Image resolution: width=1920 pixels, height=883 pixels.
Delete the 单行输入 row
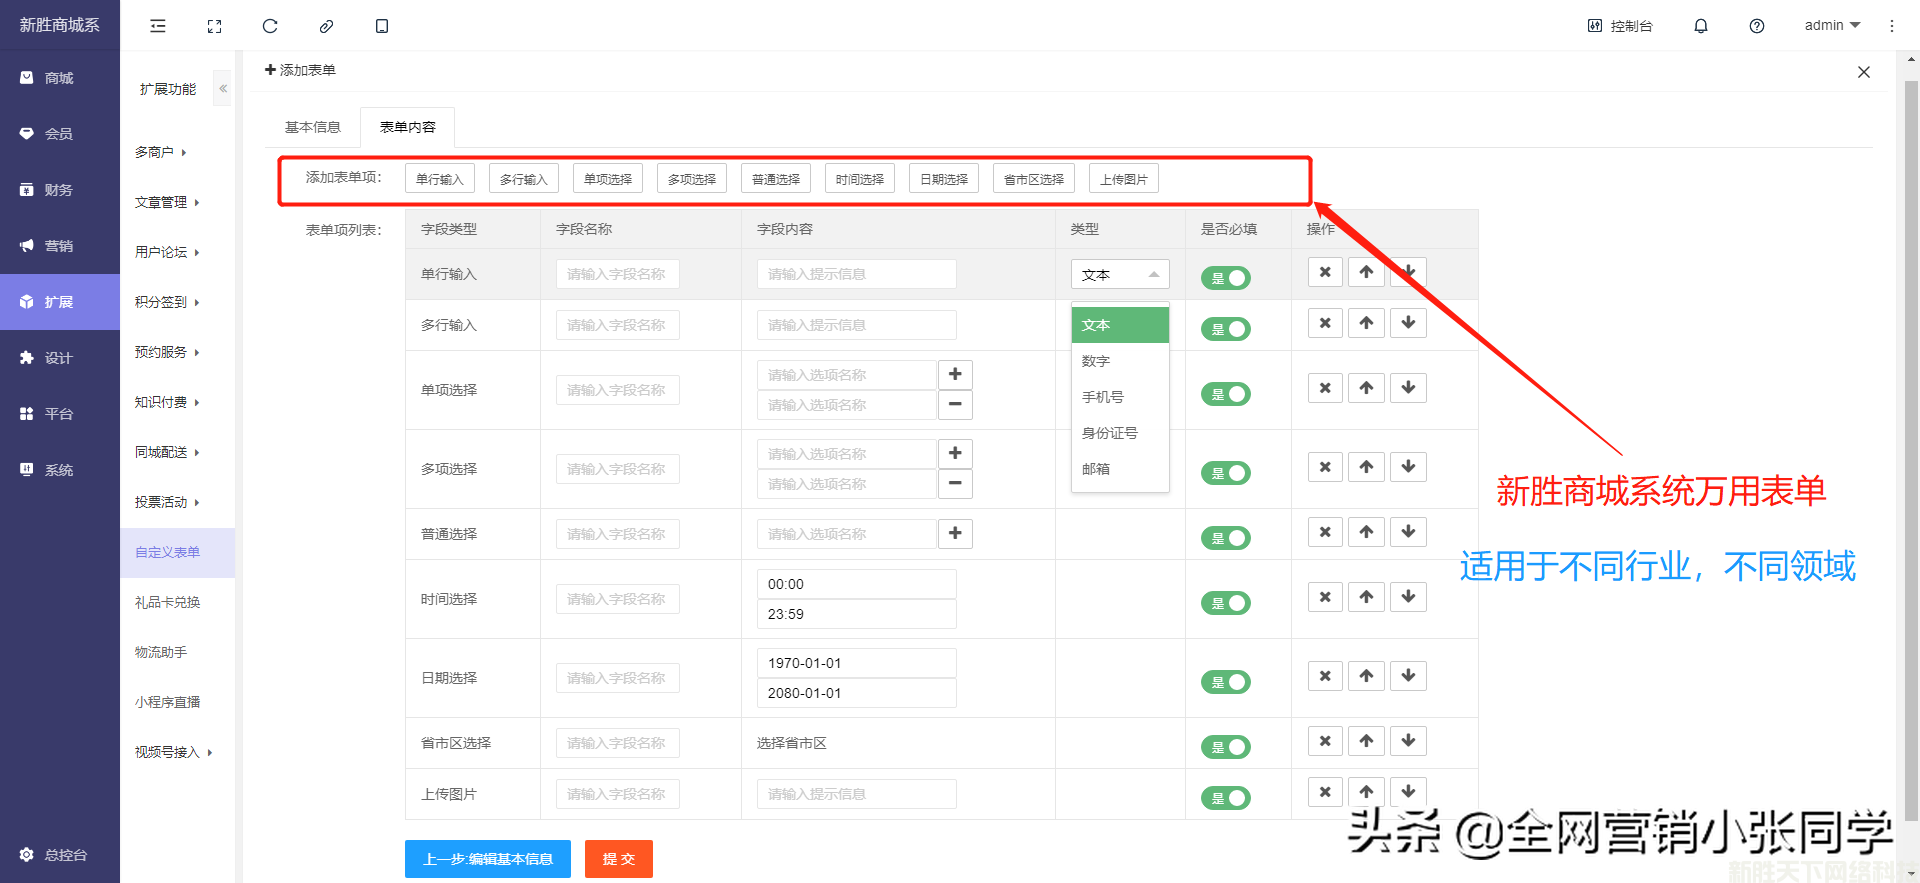(x=1325, y=272)
